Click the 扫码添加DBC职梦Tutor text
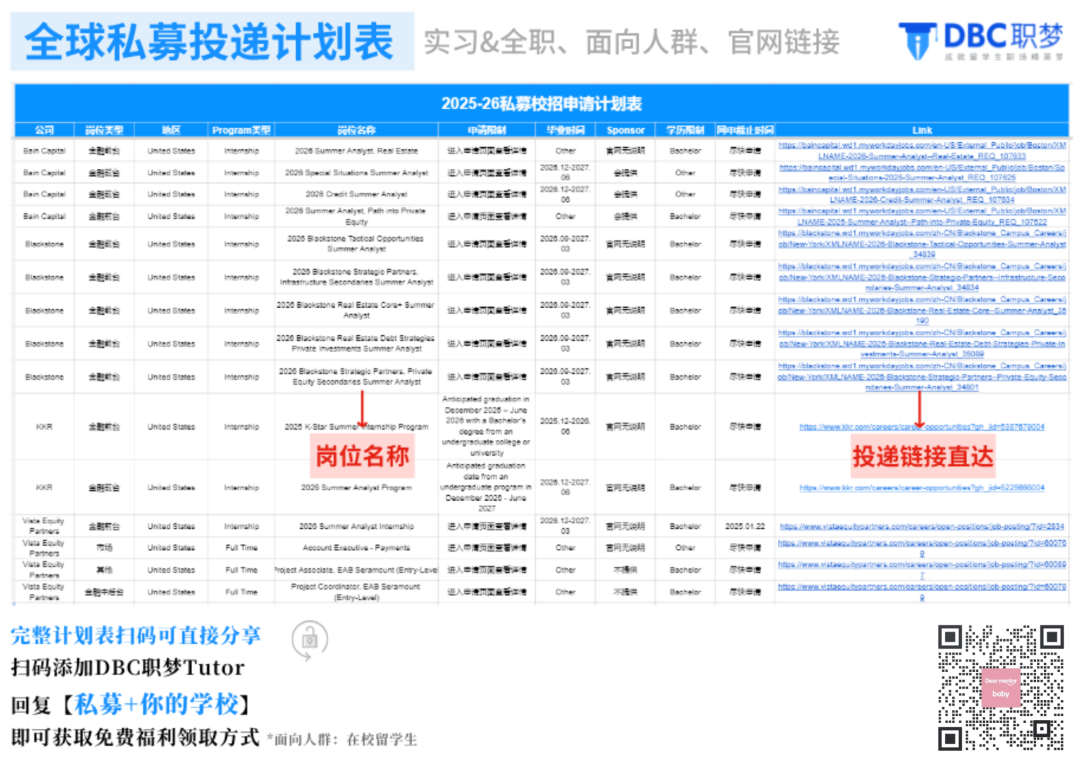1080x765 pixels. [127, 668]
